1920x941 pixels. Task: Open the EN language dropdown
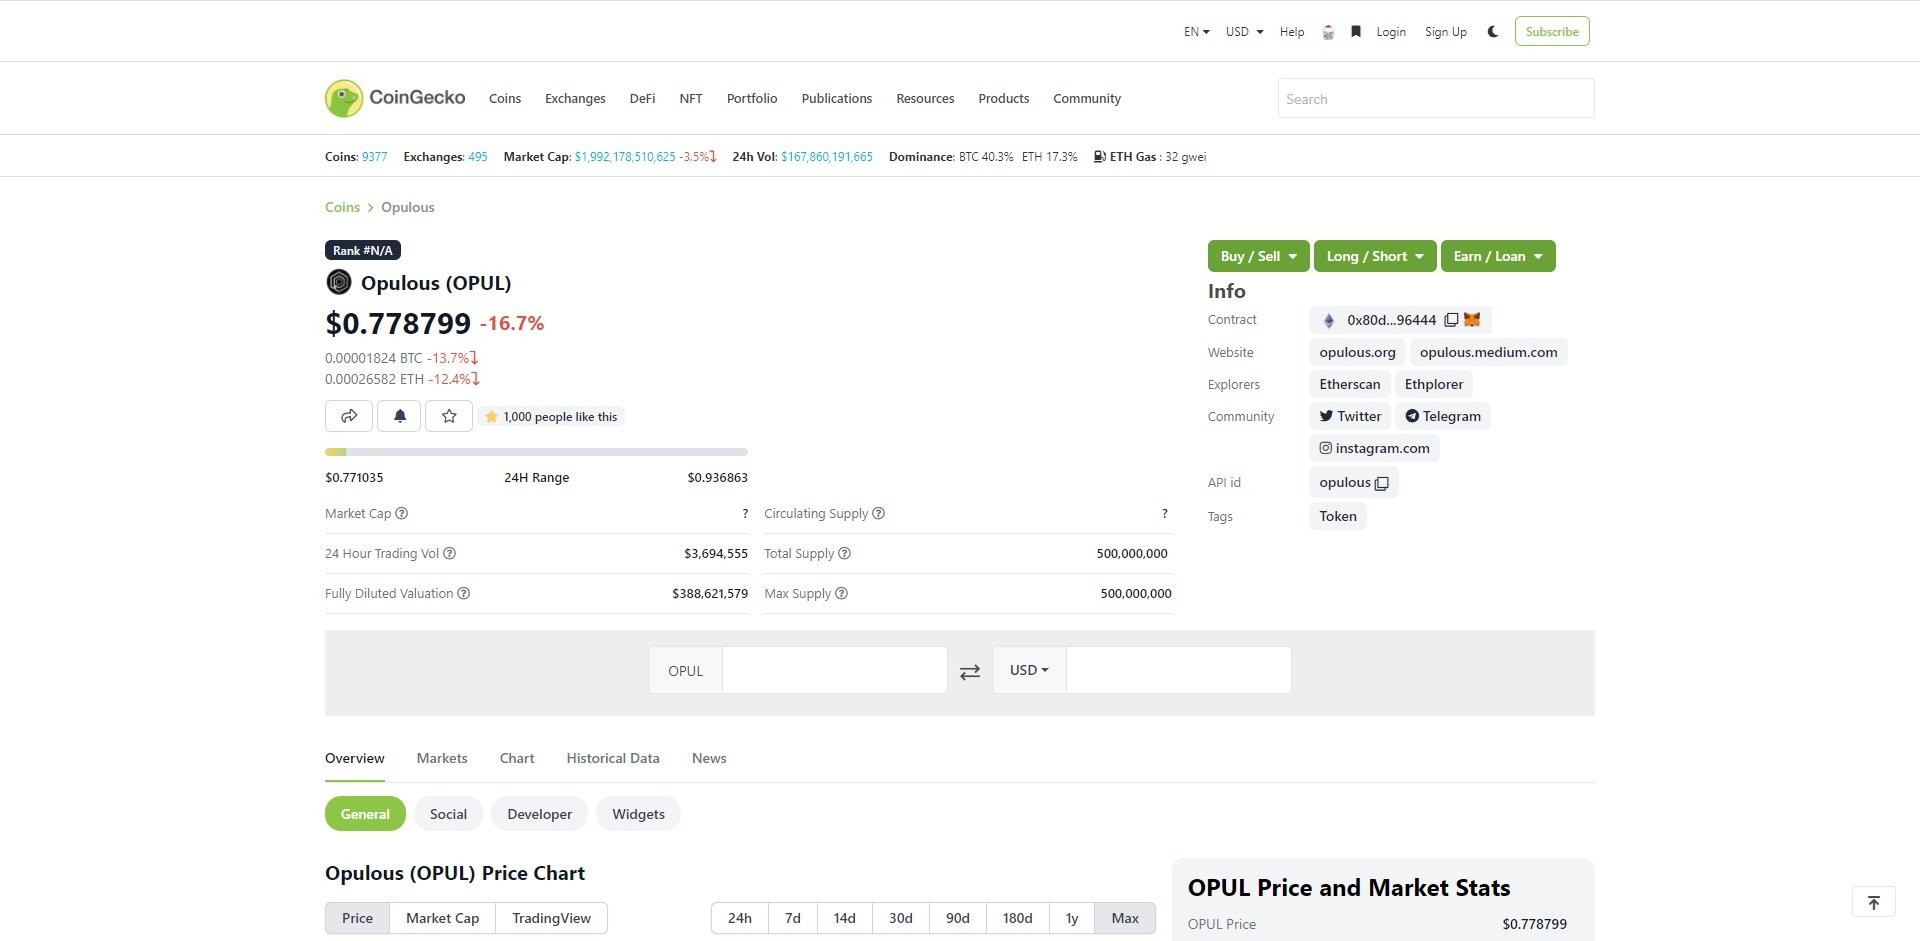1195,31
